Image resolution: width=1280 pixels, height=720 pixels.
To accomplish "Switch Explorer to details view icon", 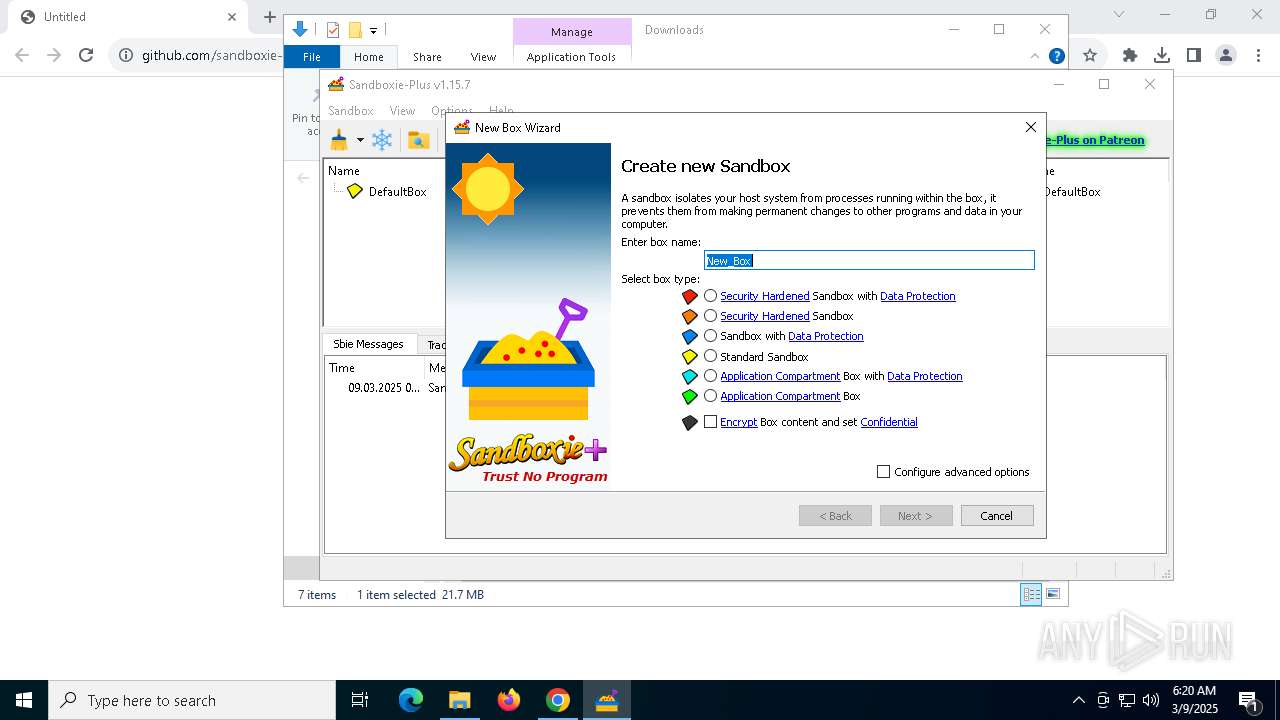I will pyautogui.click(x=1031, y=594).
